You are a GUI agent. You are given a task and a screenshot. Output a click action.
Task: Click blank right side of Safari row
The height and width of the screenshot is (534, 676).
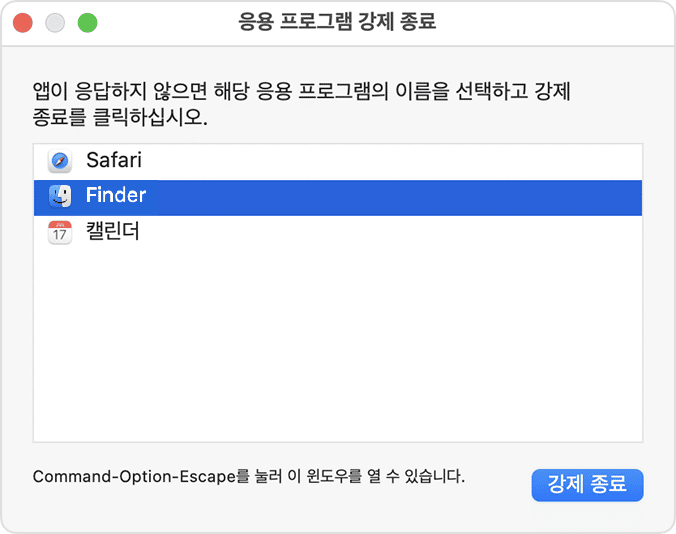[450, 160]
